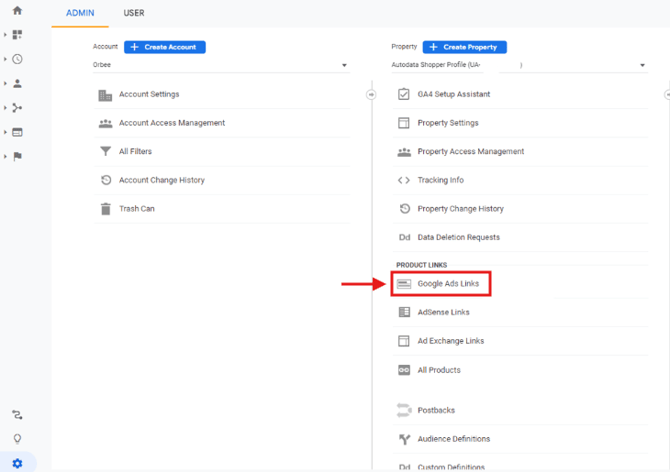Open the Discover lightbulb icon
This screenshot has height=472, width=670.
[x=17, y=439]
